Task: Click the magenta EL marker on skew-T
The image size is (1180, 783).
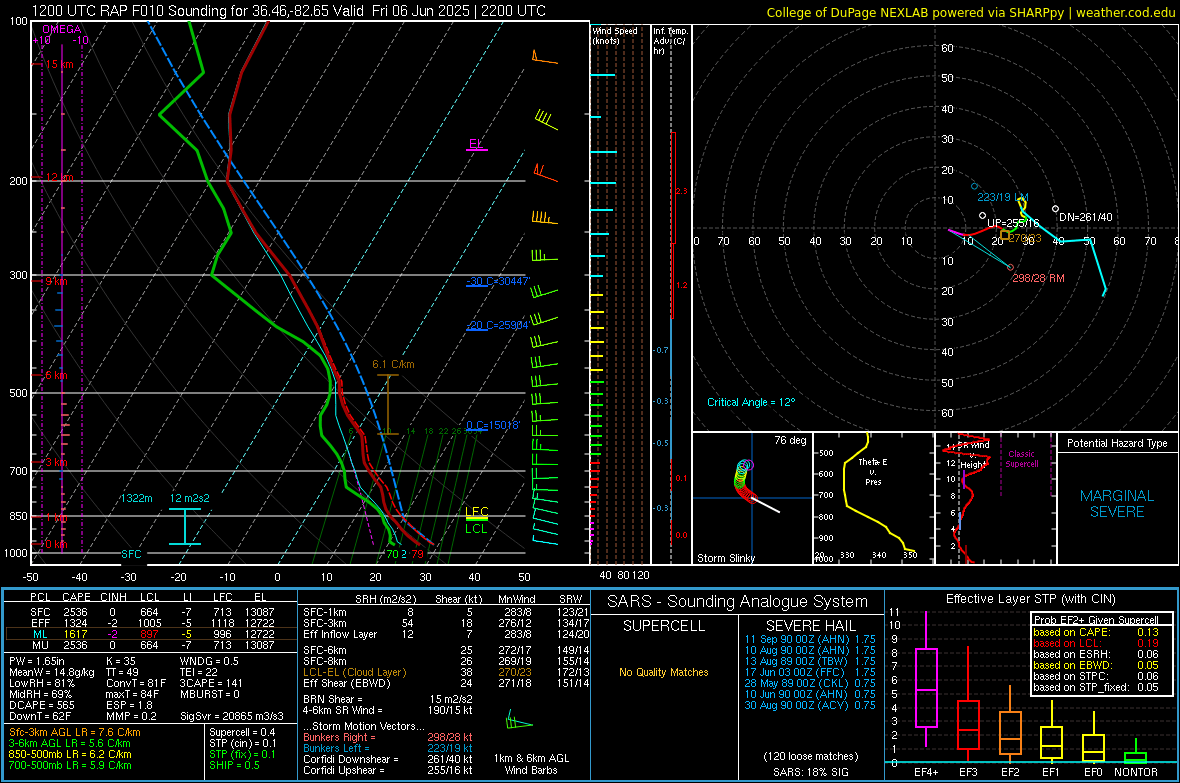Action: pyautogui.click(x=476, y=145)
